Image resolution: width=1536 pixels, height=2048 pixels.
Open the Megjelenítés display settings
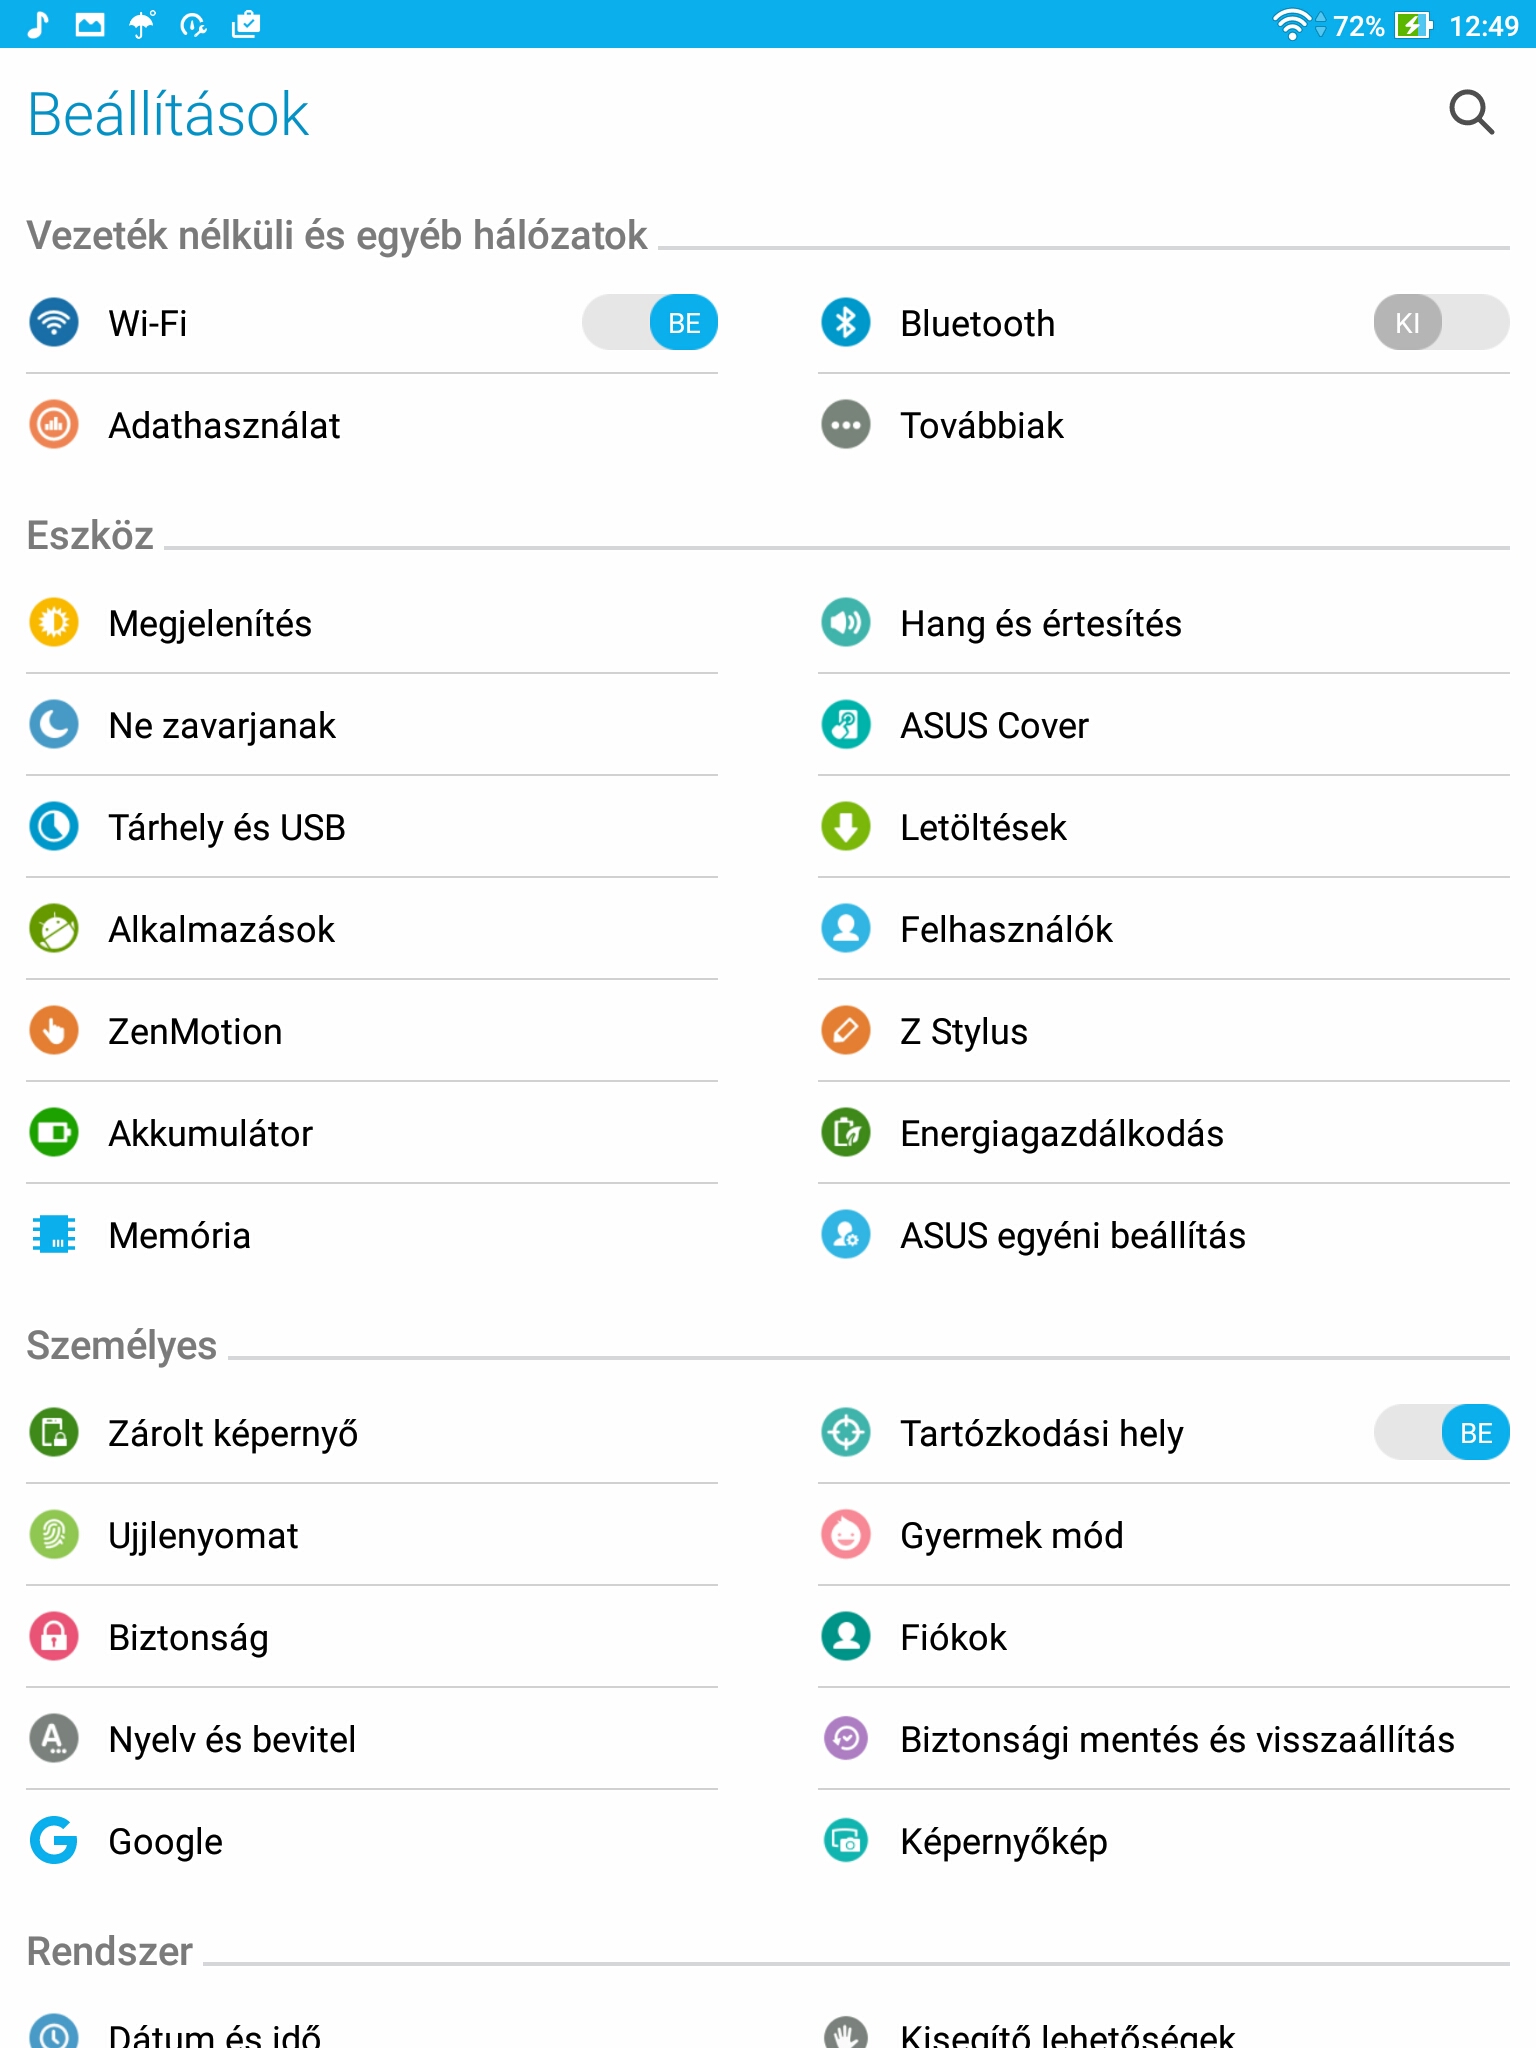[x=372, y=623]
